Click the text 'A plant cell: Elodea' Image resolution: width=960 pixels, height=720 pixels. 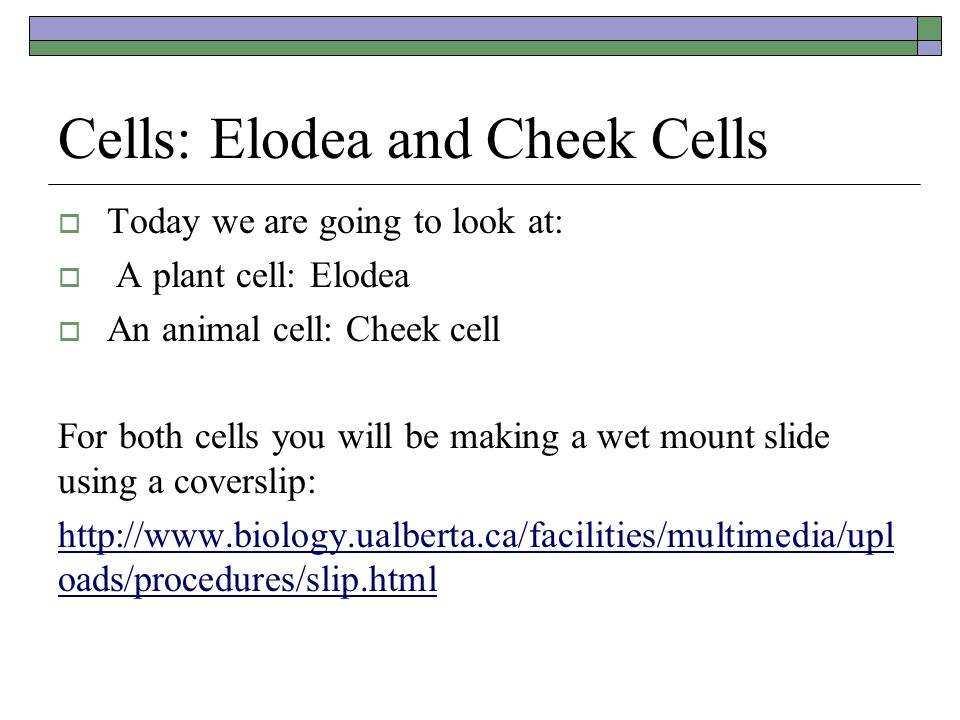click(263, 276)
